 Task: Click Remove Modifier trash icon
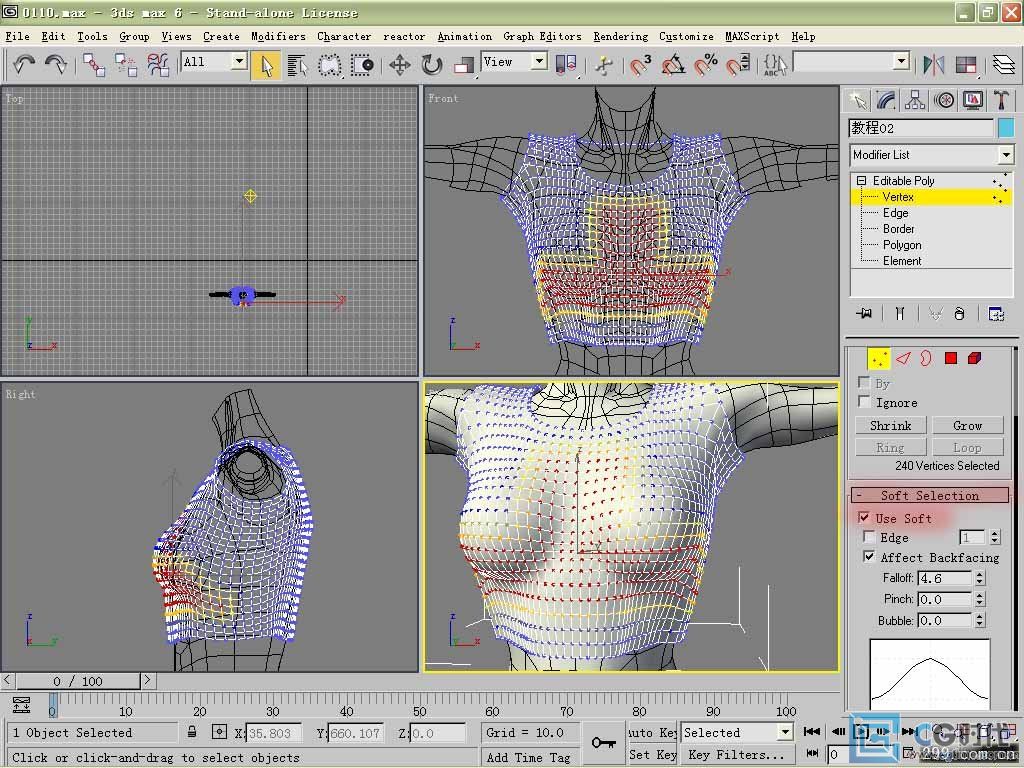tap(959, 314)
